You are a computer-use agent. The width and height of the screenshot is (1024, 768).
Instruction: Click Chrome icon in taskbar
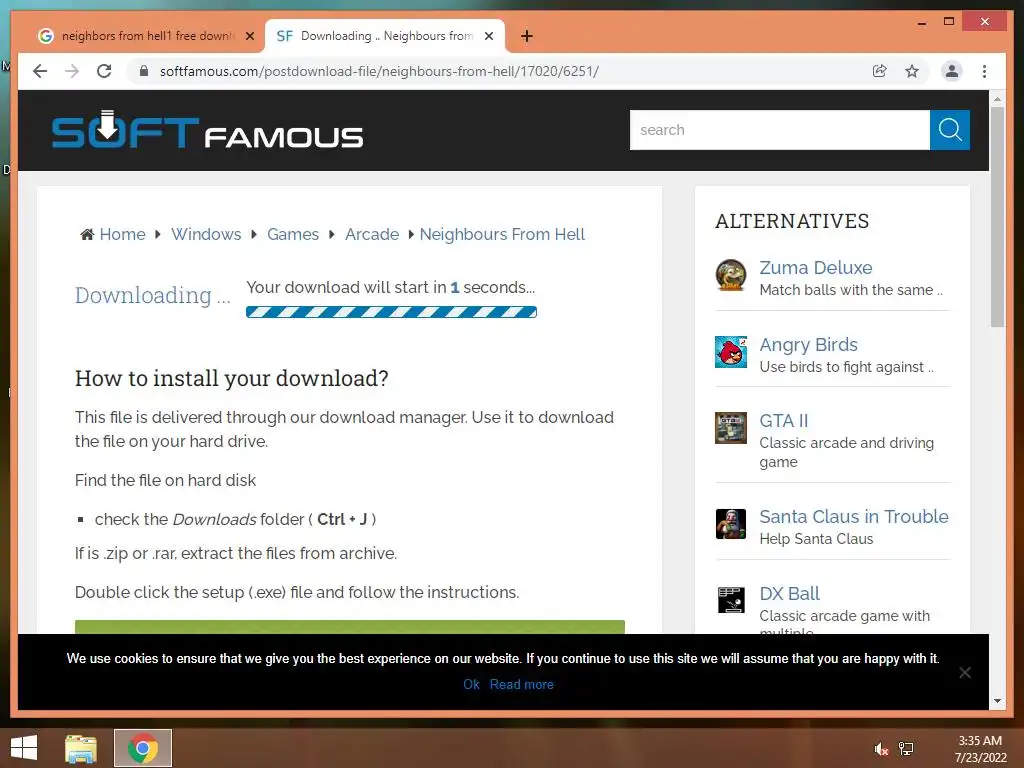tap(143, 748)
